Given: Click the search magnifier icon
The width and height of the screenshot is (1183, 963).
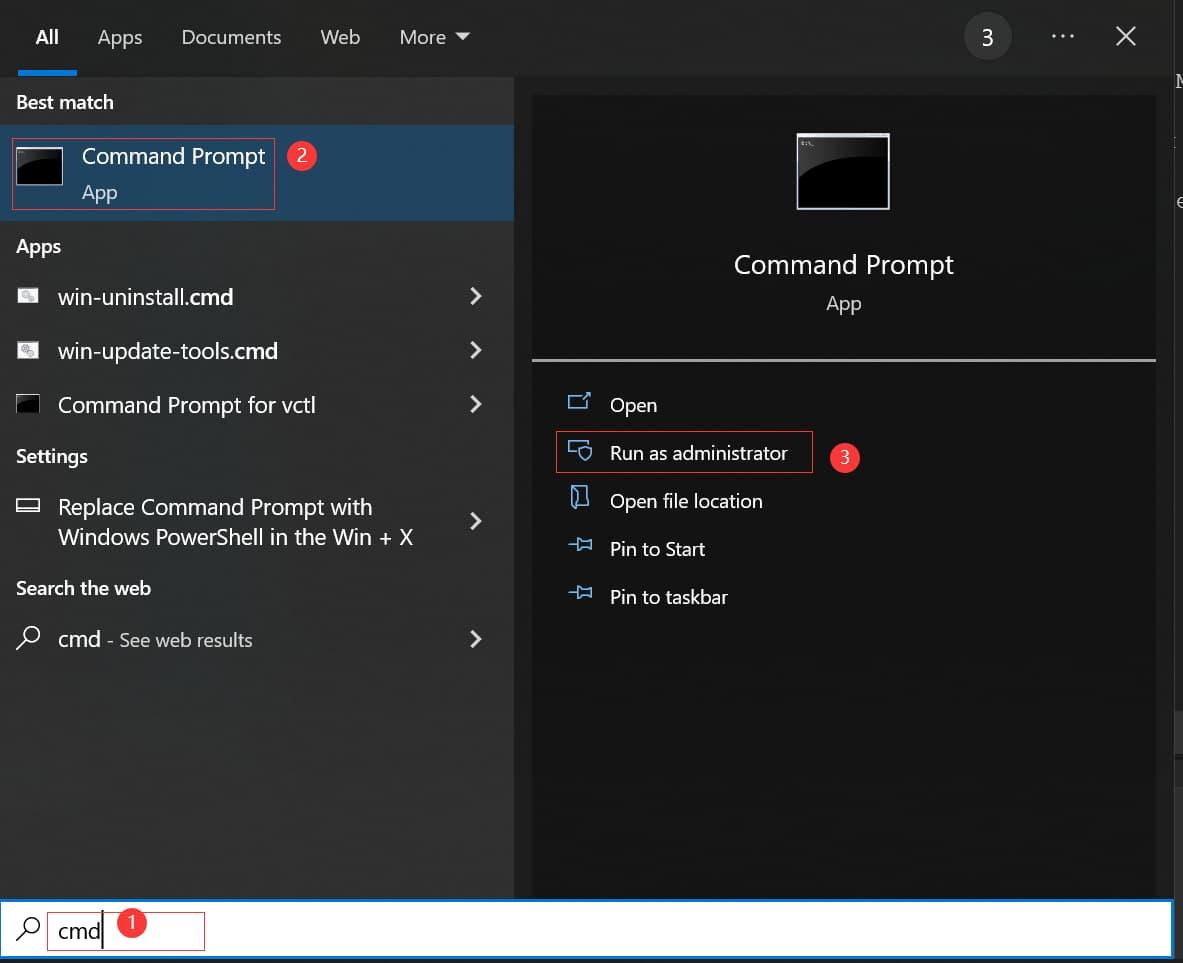Looking at the screenshot, I should (x=26, y=930).
